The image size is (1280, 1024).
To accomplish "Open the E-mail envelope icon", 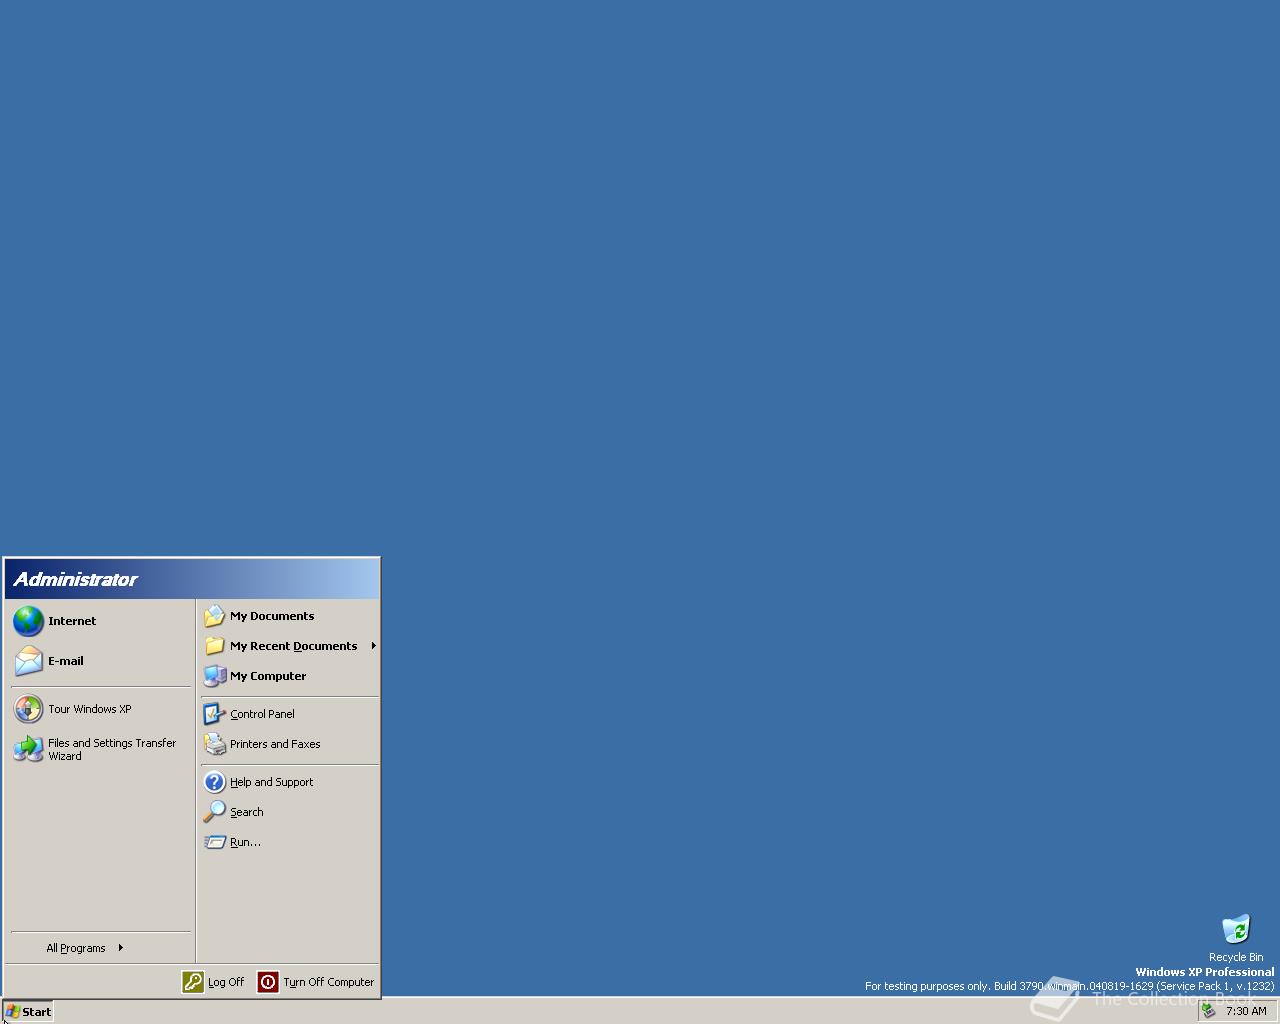I will [28, 661].
